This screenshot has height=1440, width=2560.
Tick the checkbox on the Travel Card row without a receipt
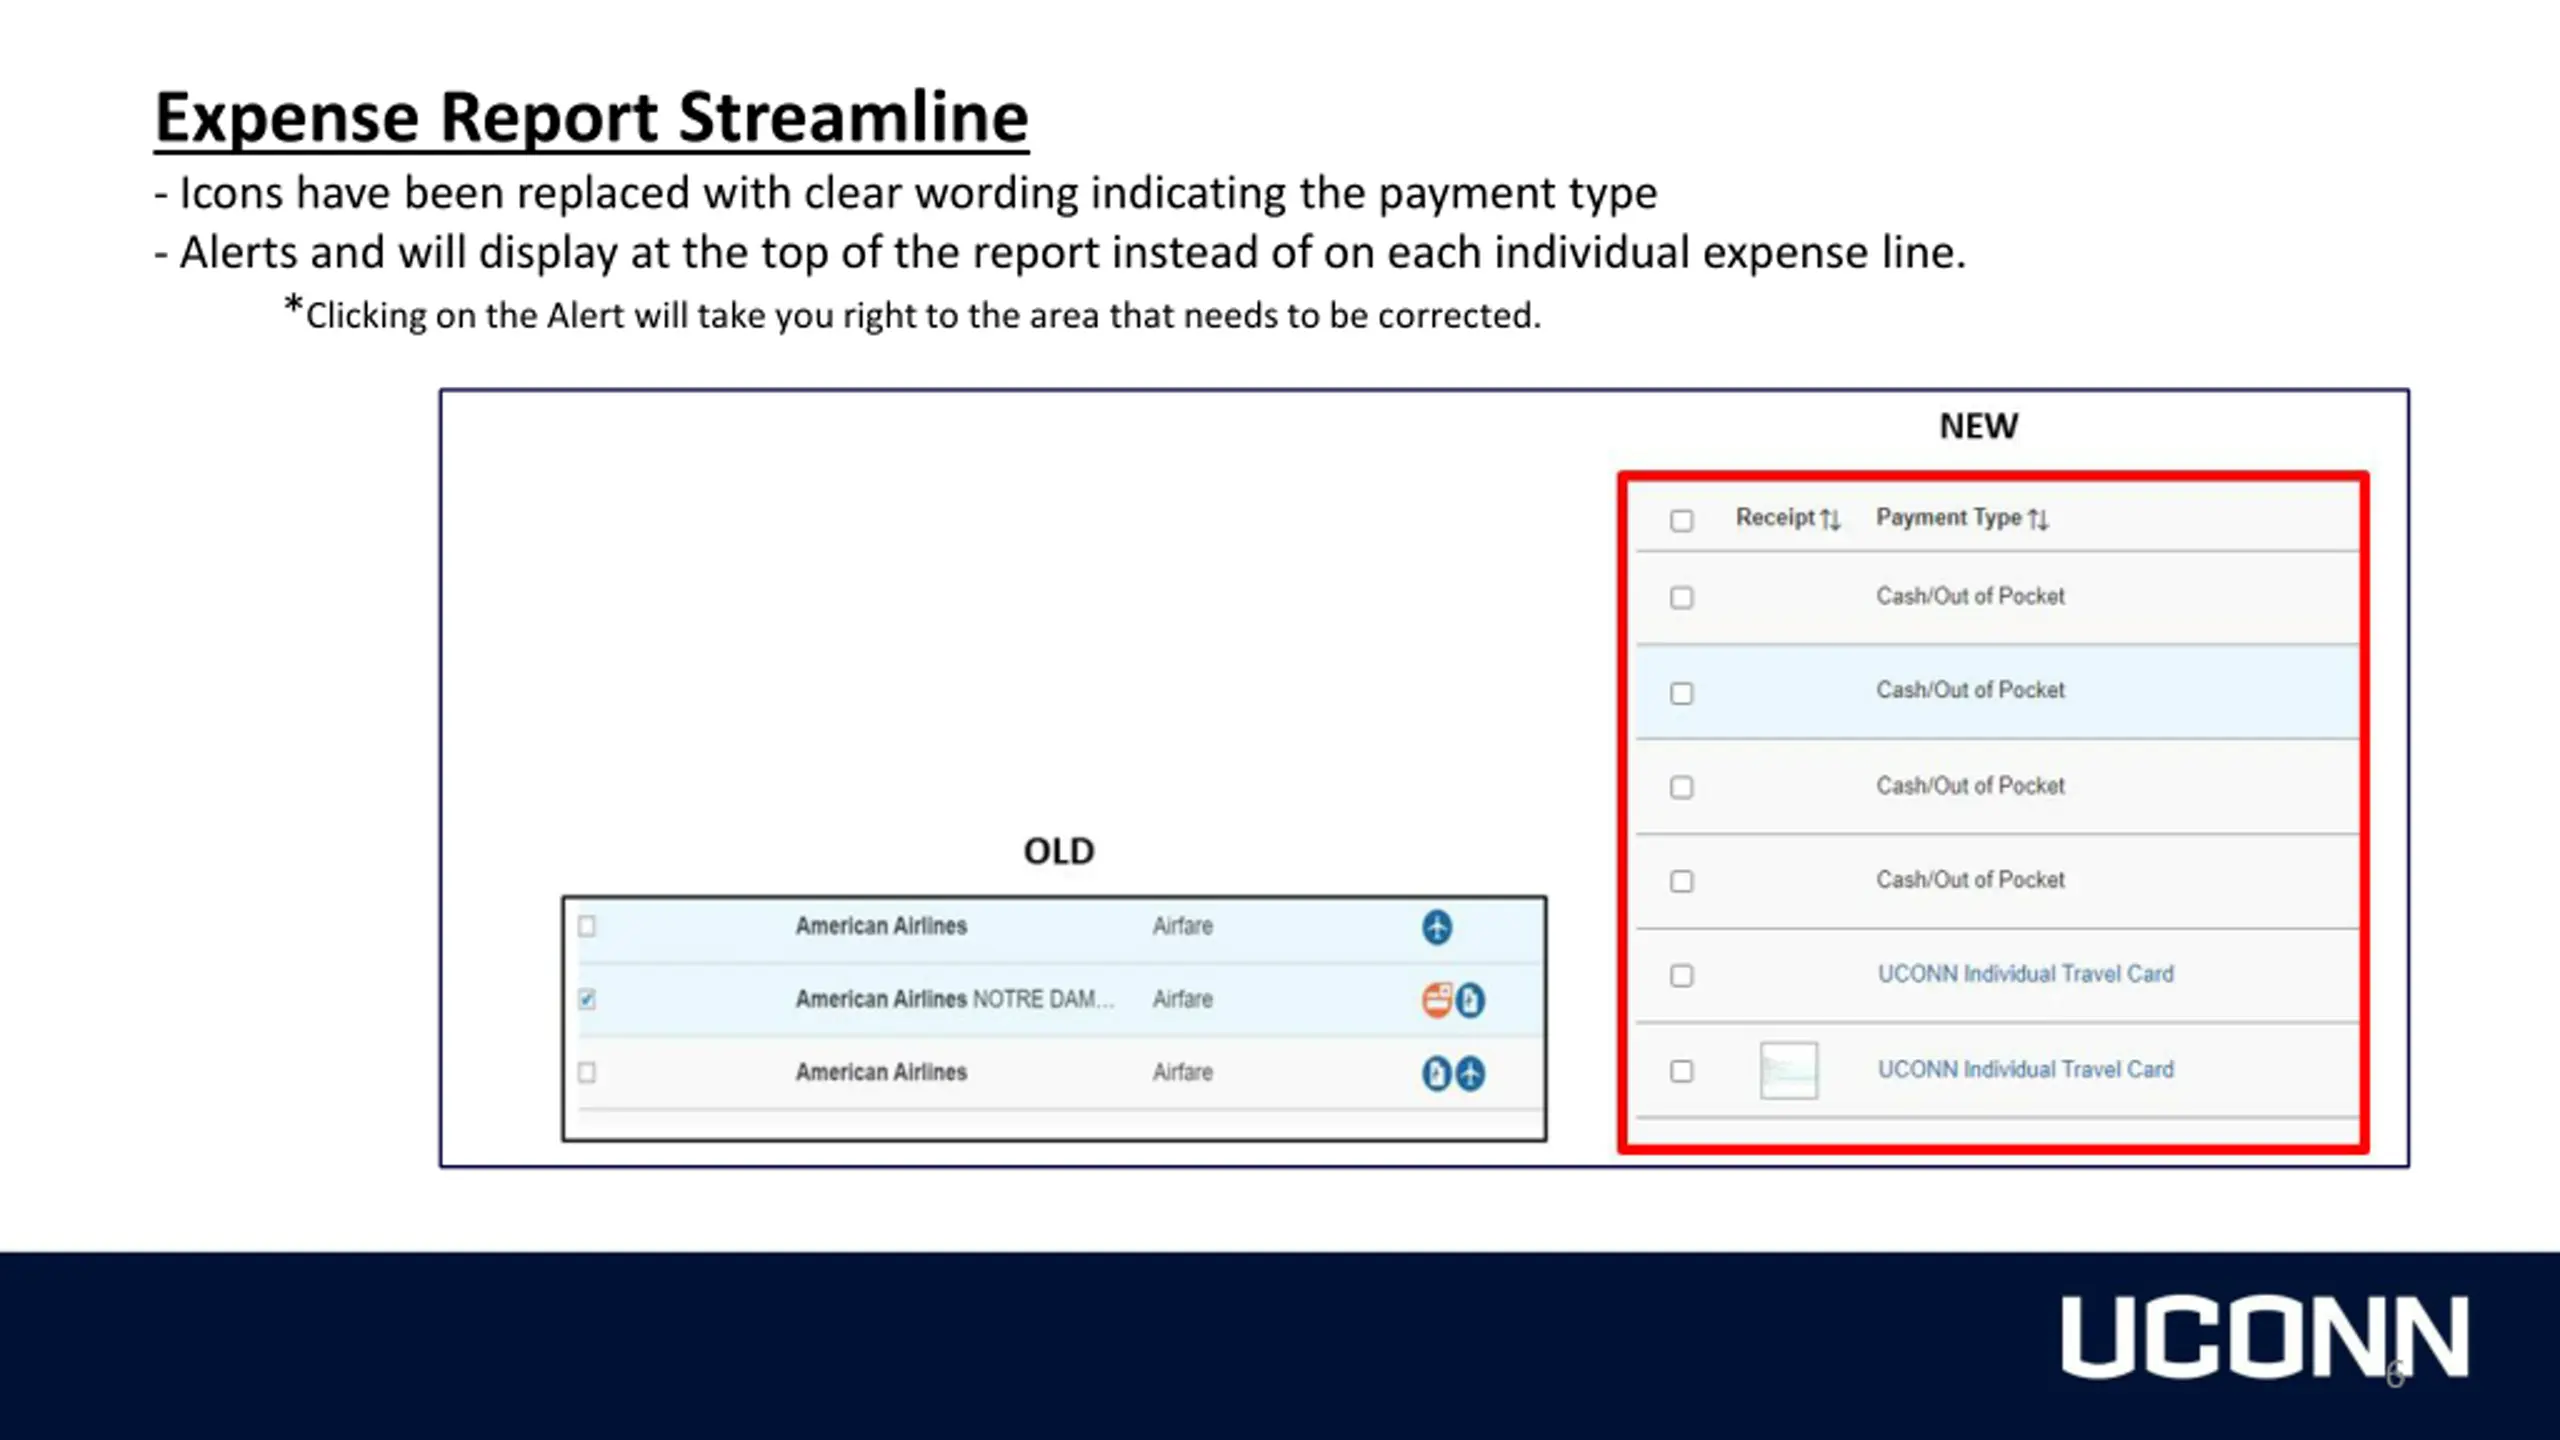[1682, 975]
